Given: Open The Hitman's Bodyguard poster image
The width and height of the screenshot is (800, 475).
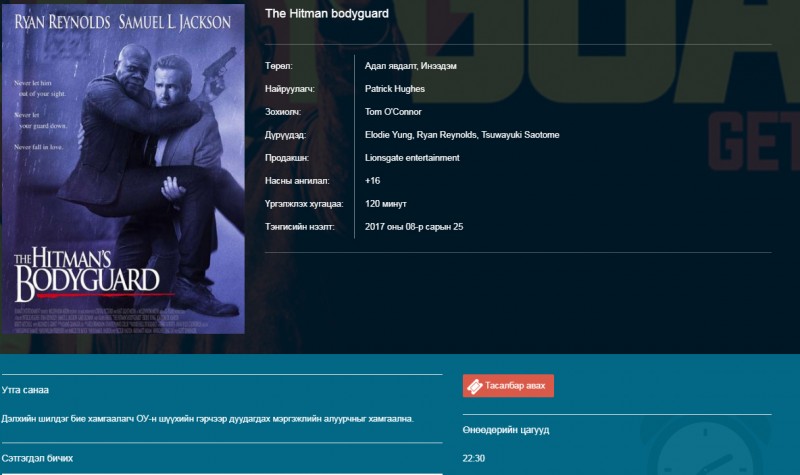Looking at the screenshot, I should pos(123,169).
